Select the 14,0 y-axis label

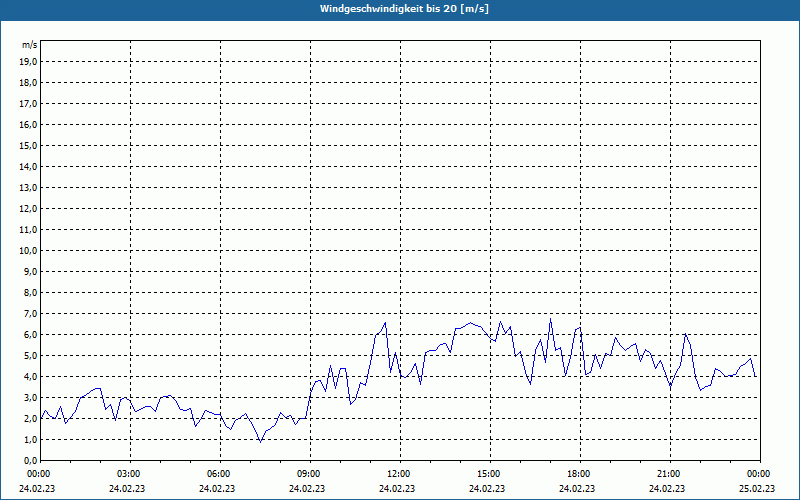coord(28,167)
